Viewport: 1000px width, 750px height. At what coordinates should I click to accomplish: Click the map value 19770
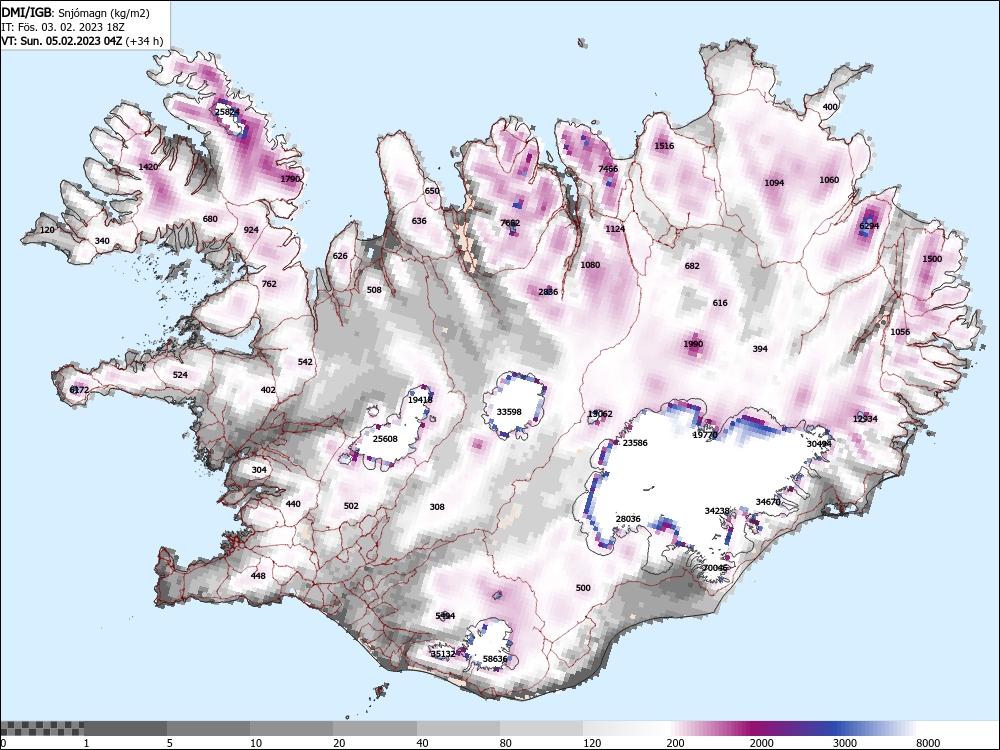(705, 436)
